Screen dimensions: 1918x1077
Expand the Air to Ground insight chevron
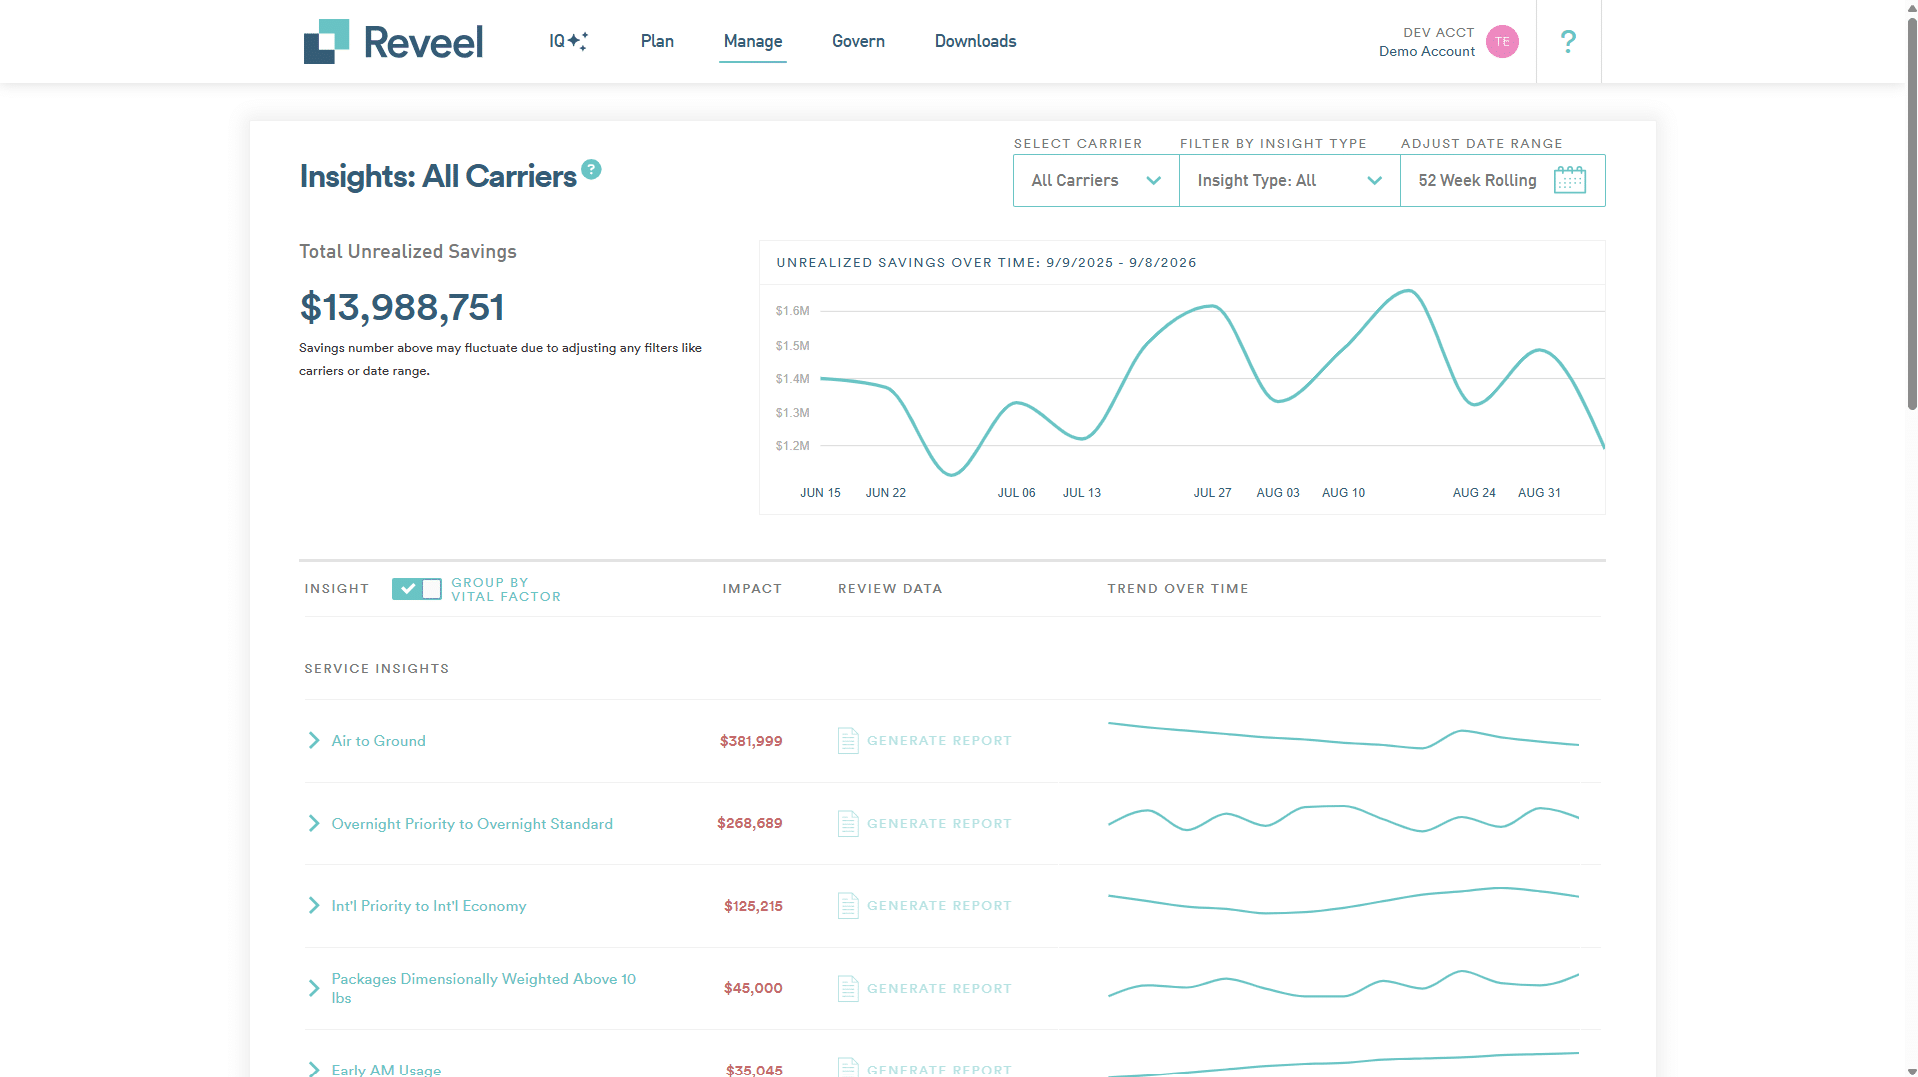314,740
